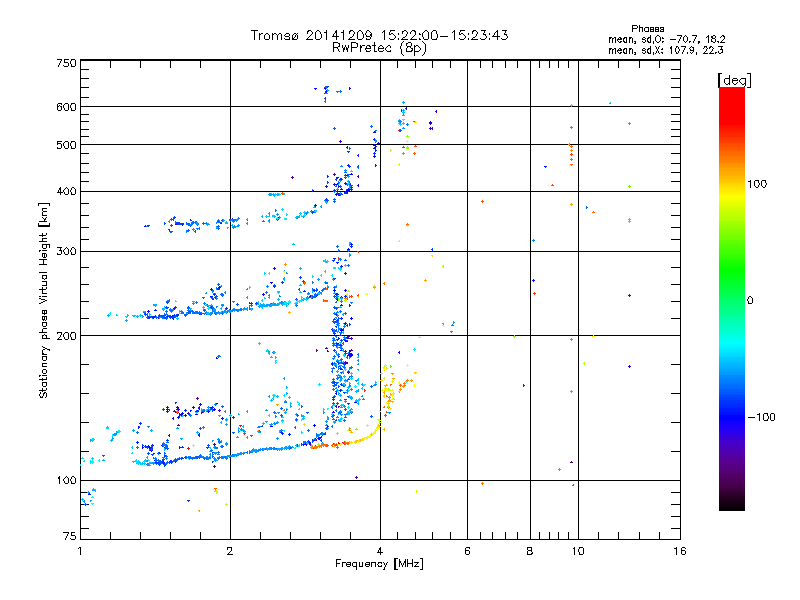The image size is (800, 600).
Task: Click the y-axis tick label '200'
Action: click(x=66, y=336)
